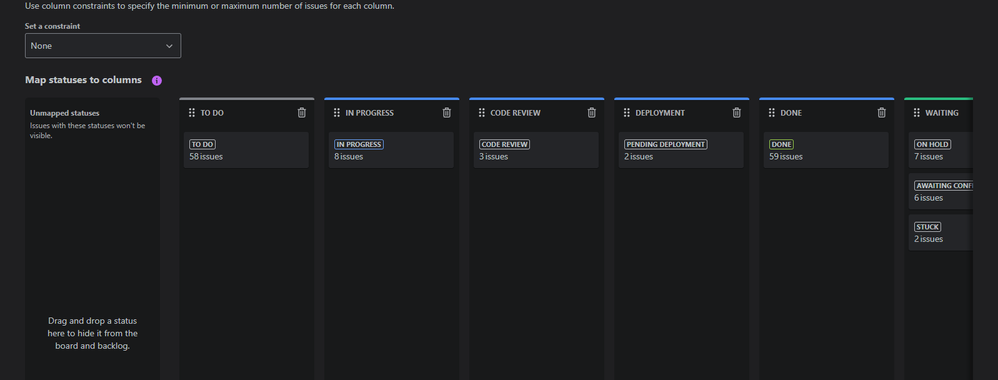The width and height of the screenshot is (998, 380).
Task: Grab the drag handle of DEPLOYMENT column
Action: 627,113
